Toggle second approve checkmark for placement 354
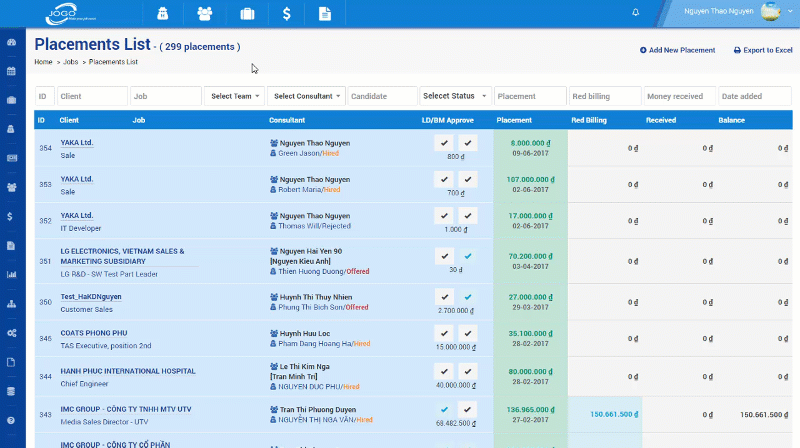 click(x=468, y=143)
